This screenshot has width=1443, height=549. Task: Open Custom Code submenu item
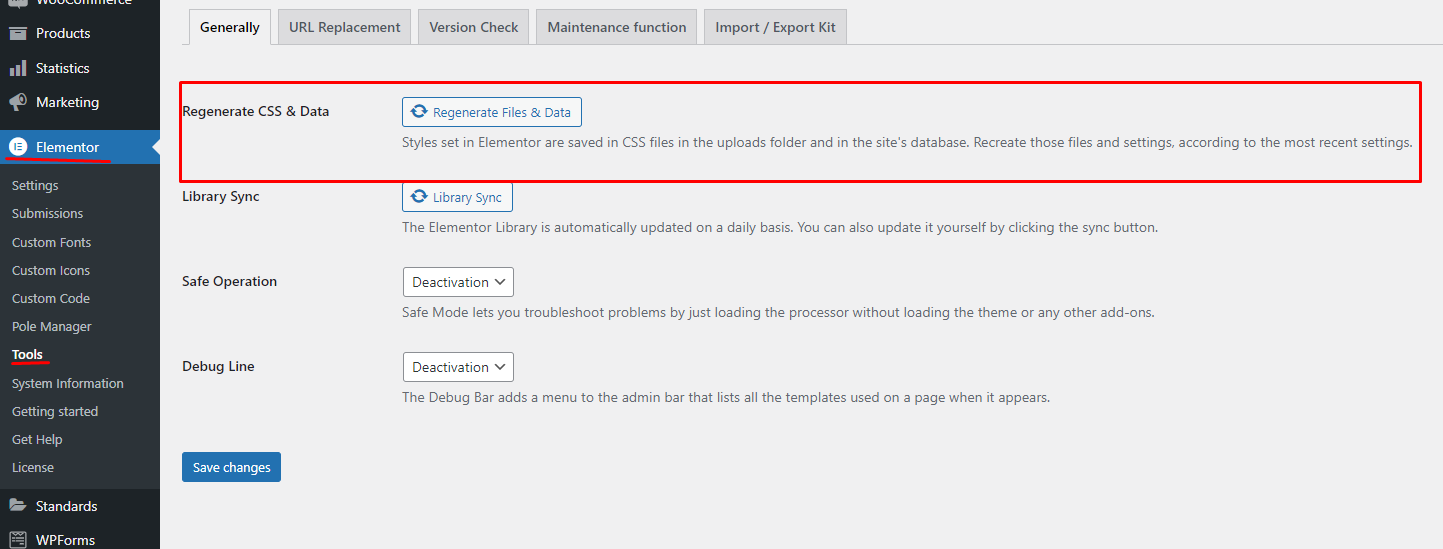point(51,298)
